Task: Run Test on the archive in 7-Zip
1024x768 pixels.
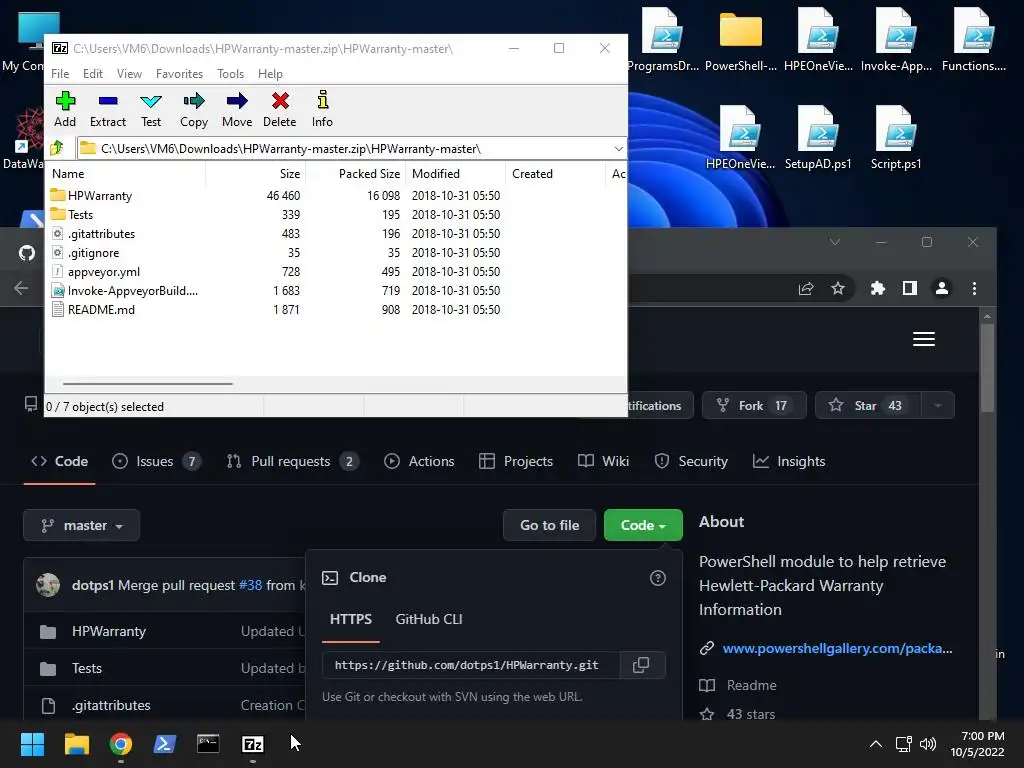Action: (151, 109)
